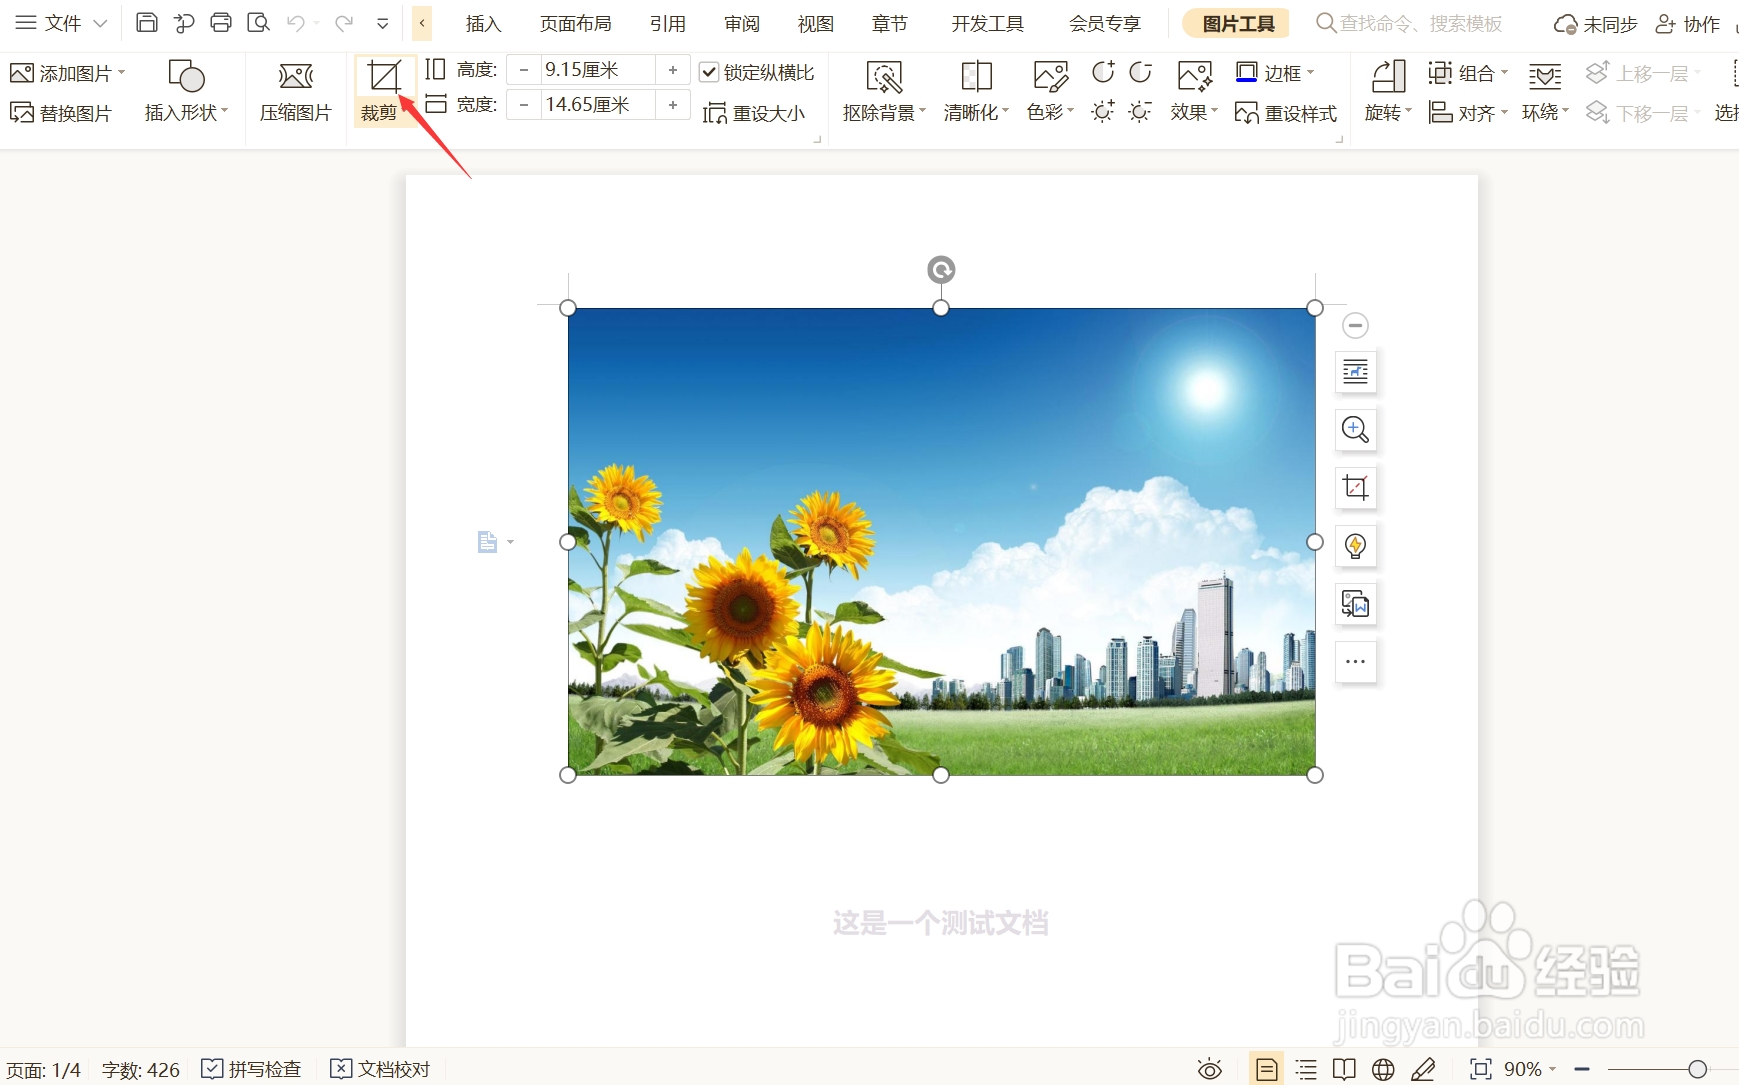The image size is (1739, 1085).
Task: Open Effects (效果) dropdown
Action: tap(1215, 111)
